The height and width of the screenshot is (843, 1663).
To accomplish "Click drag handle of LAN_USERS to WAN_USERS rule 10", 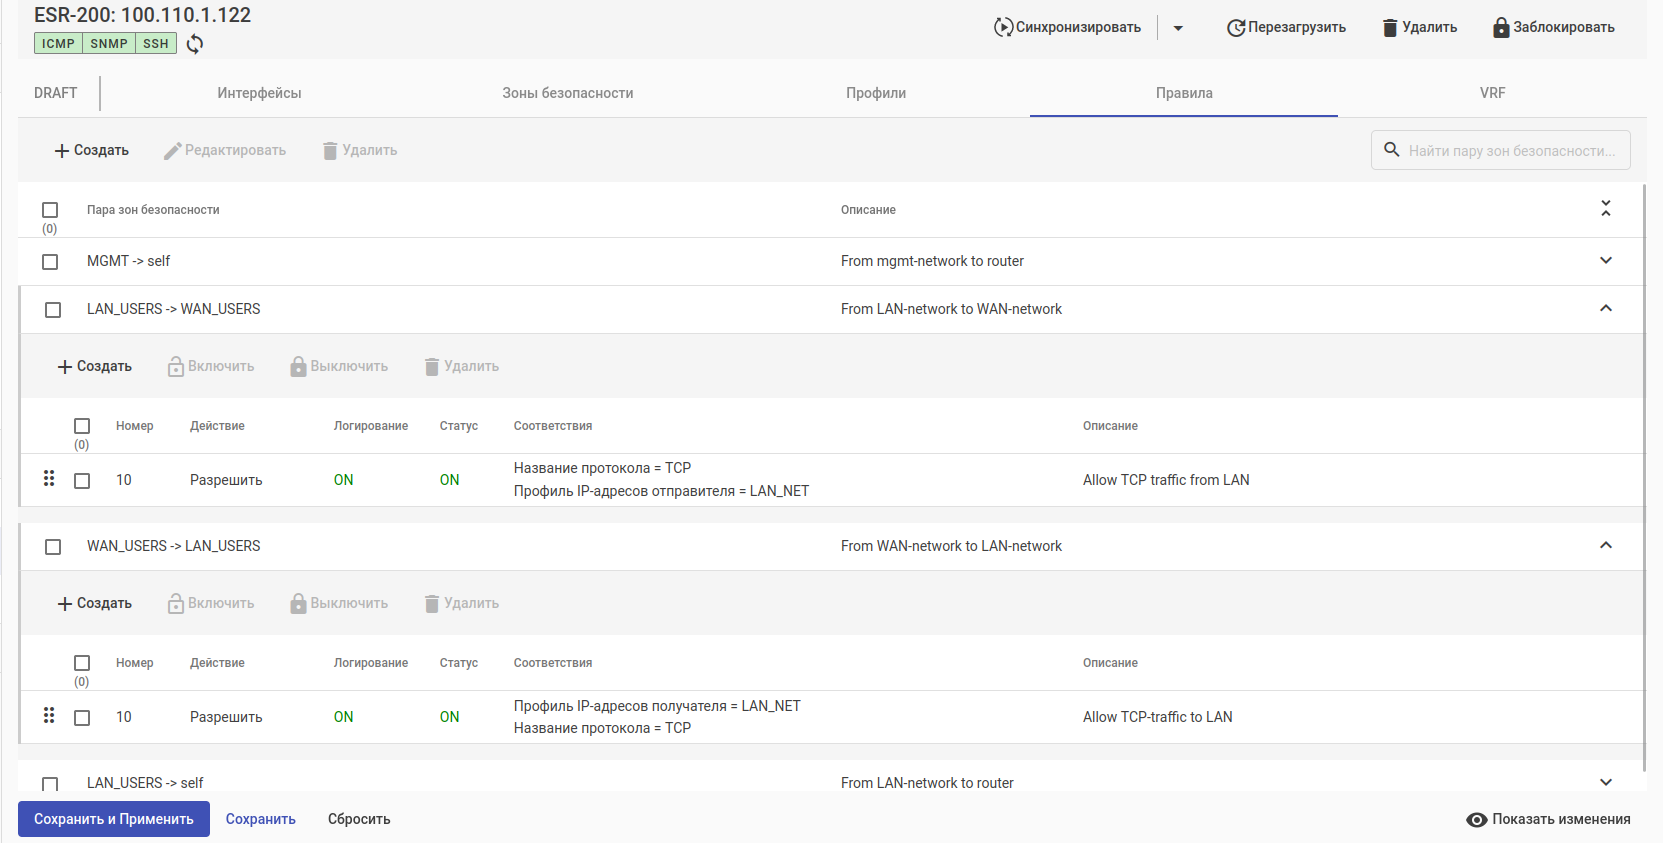I will (49, 479).
